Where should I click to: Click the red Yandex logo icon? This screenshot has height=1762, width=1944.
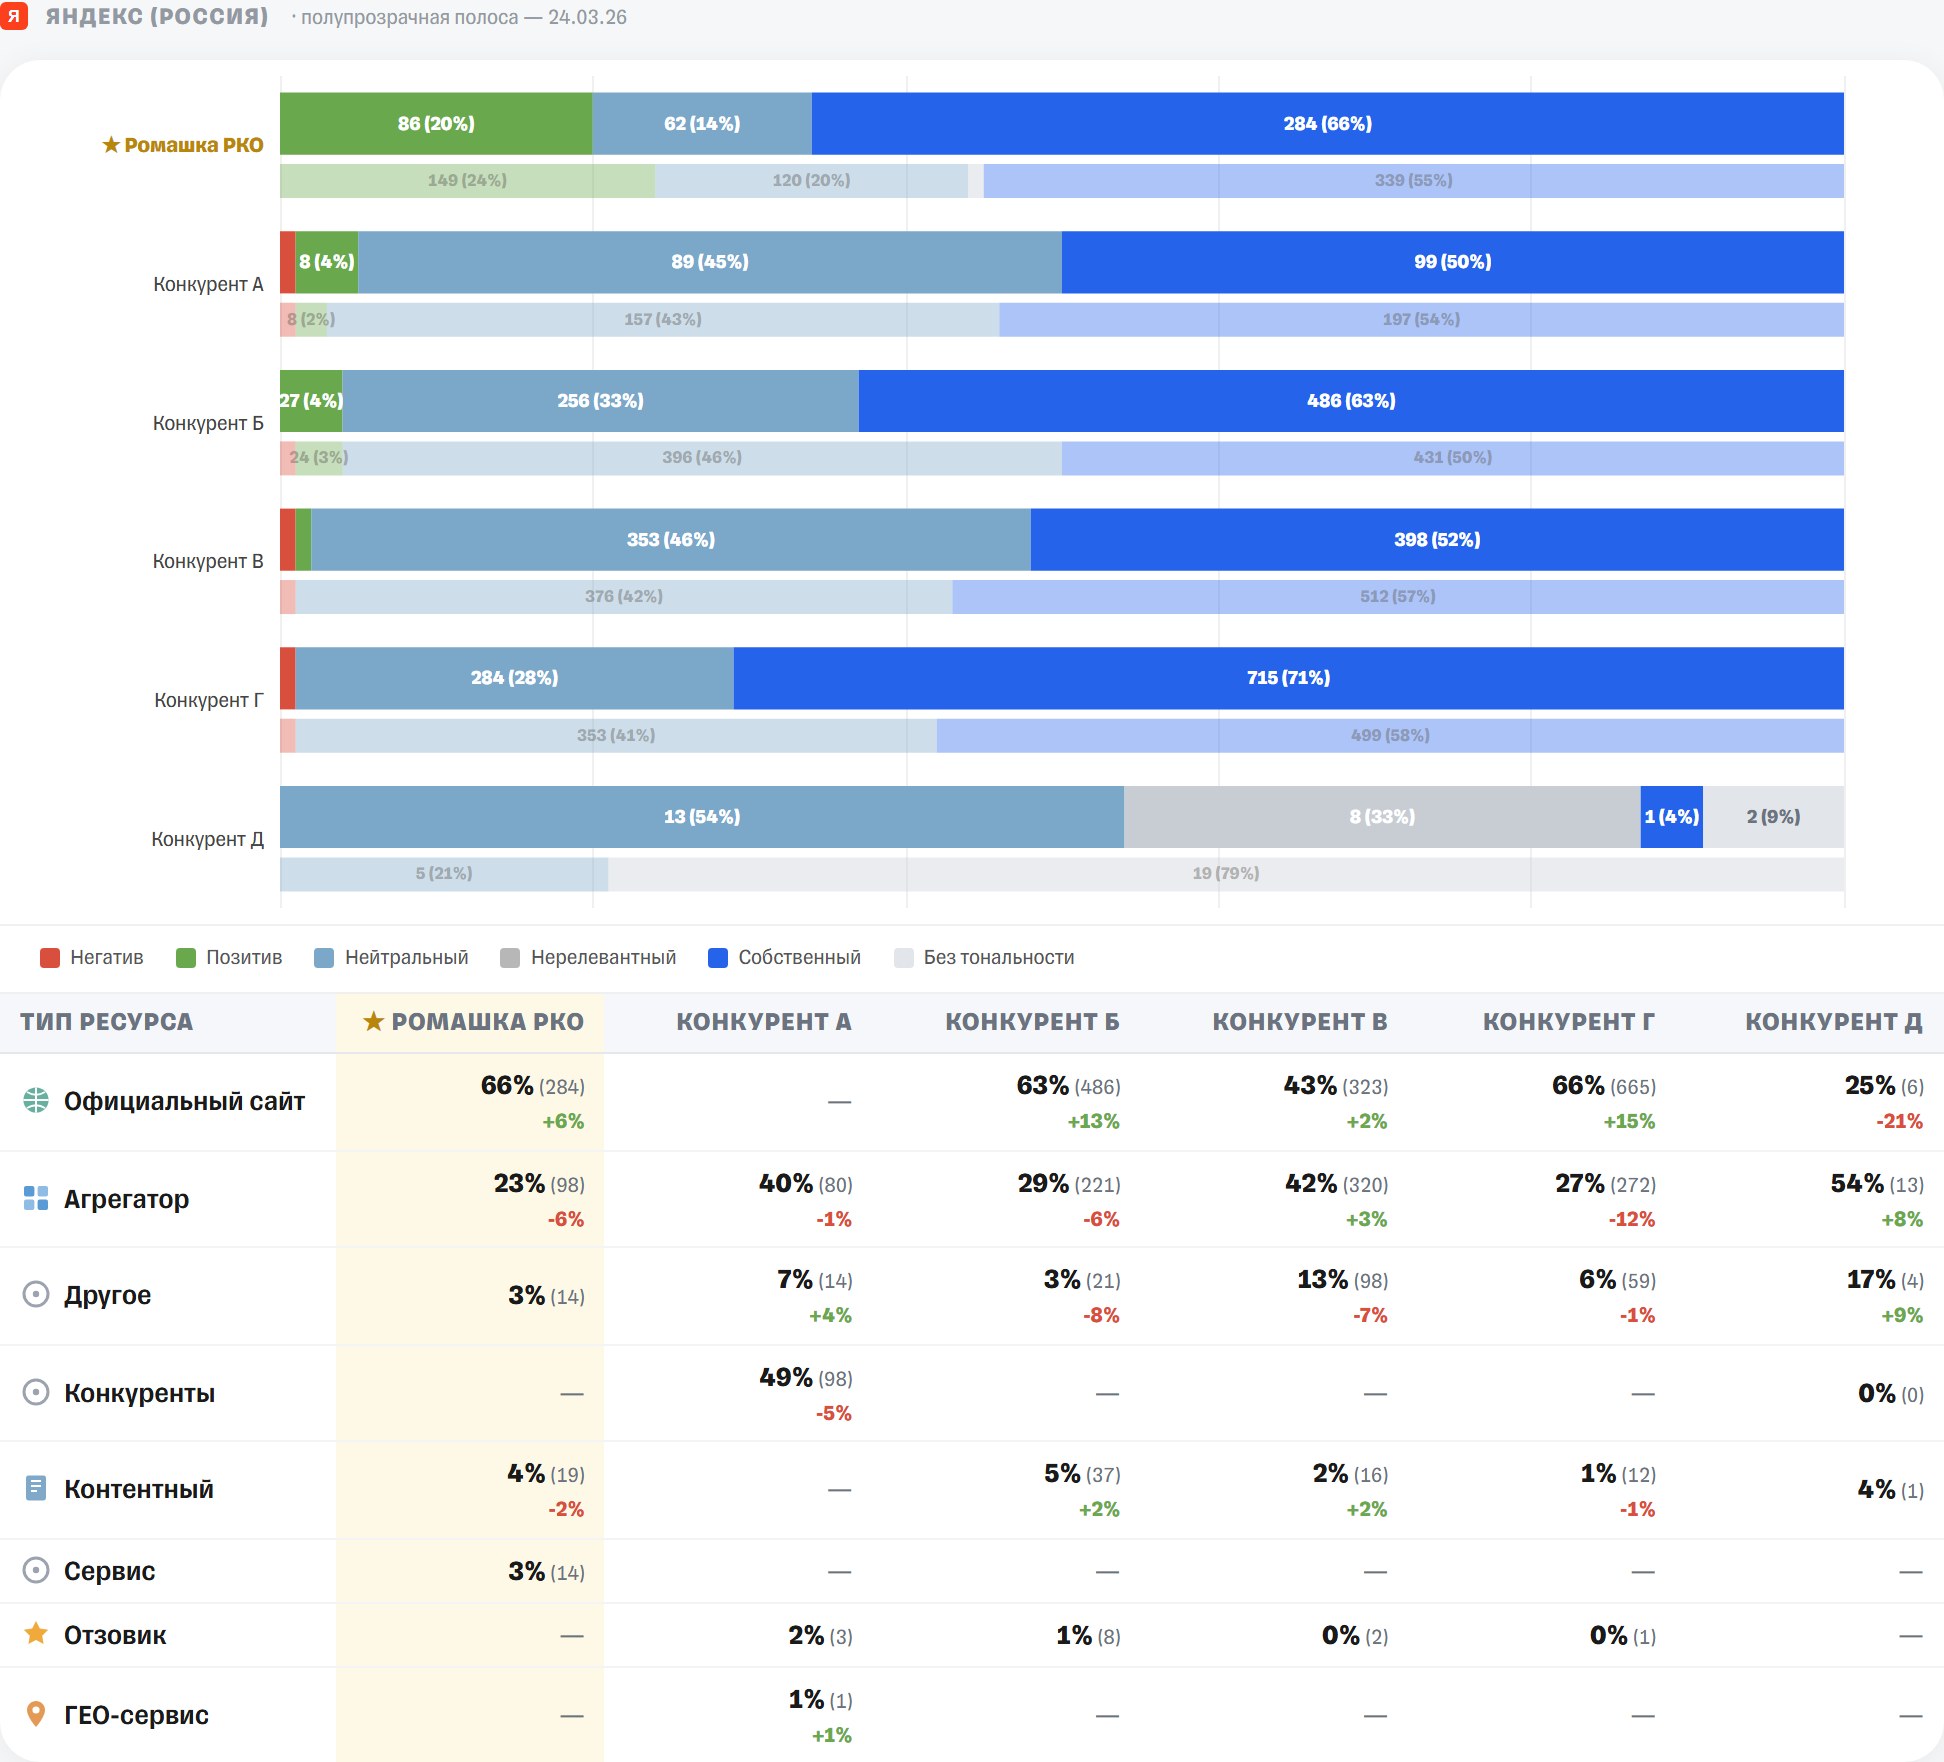point(13,16)
